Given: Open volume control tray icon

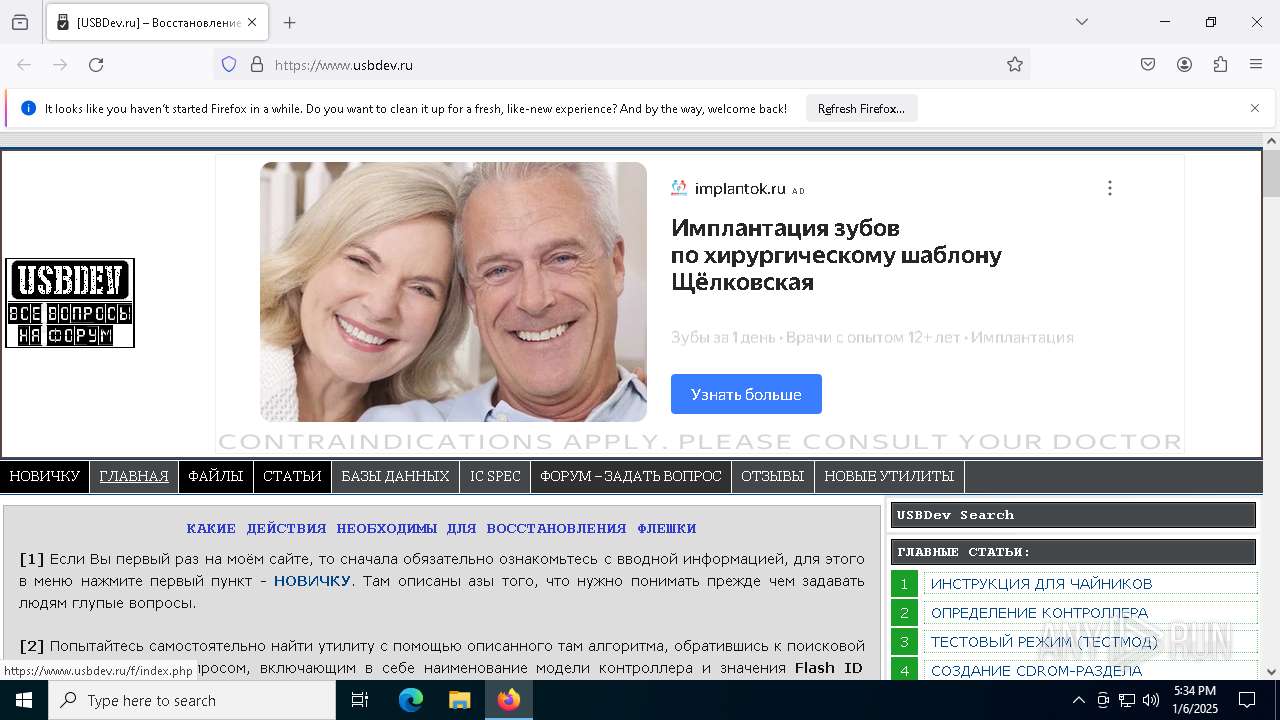Looking at the screenshot, I should (1151, 700).
